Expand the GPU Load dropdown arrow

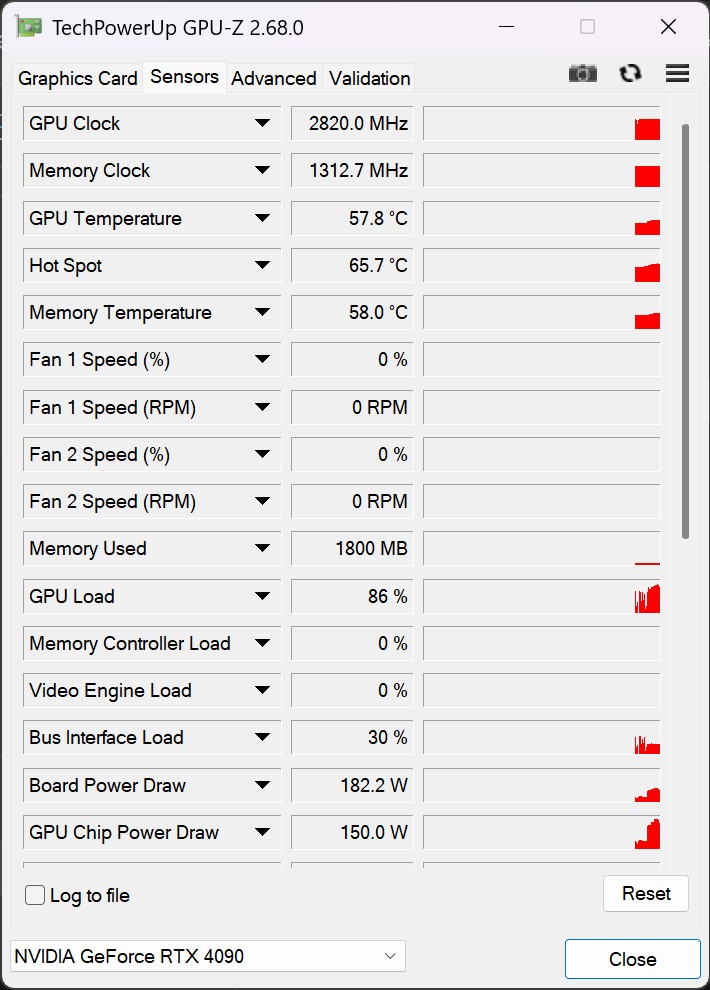[262, 596]
